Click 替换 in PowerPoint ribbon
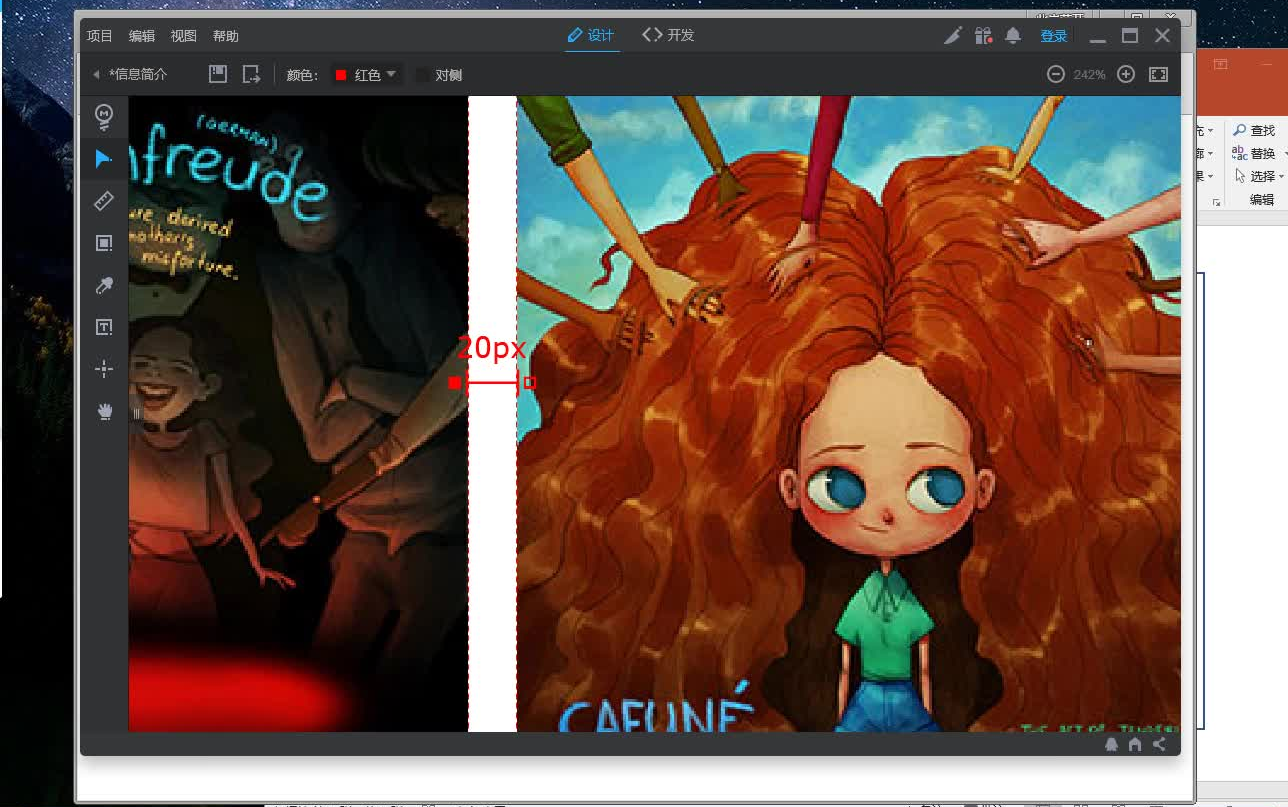This screenshot has width=1288, height=807. pyautogui.click(x=1254, y=153)
